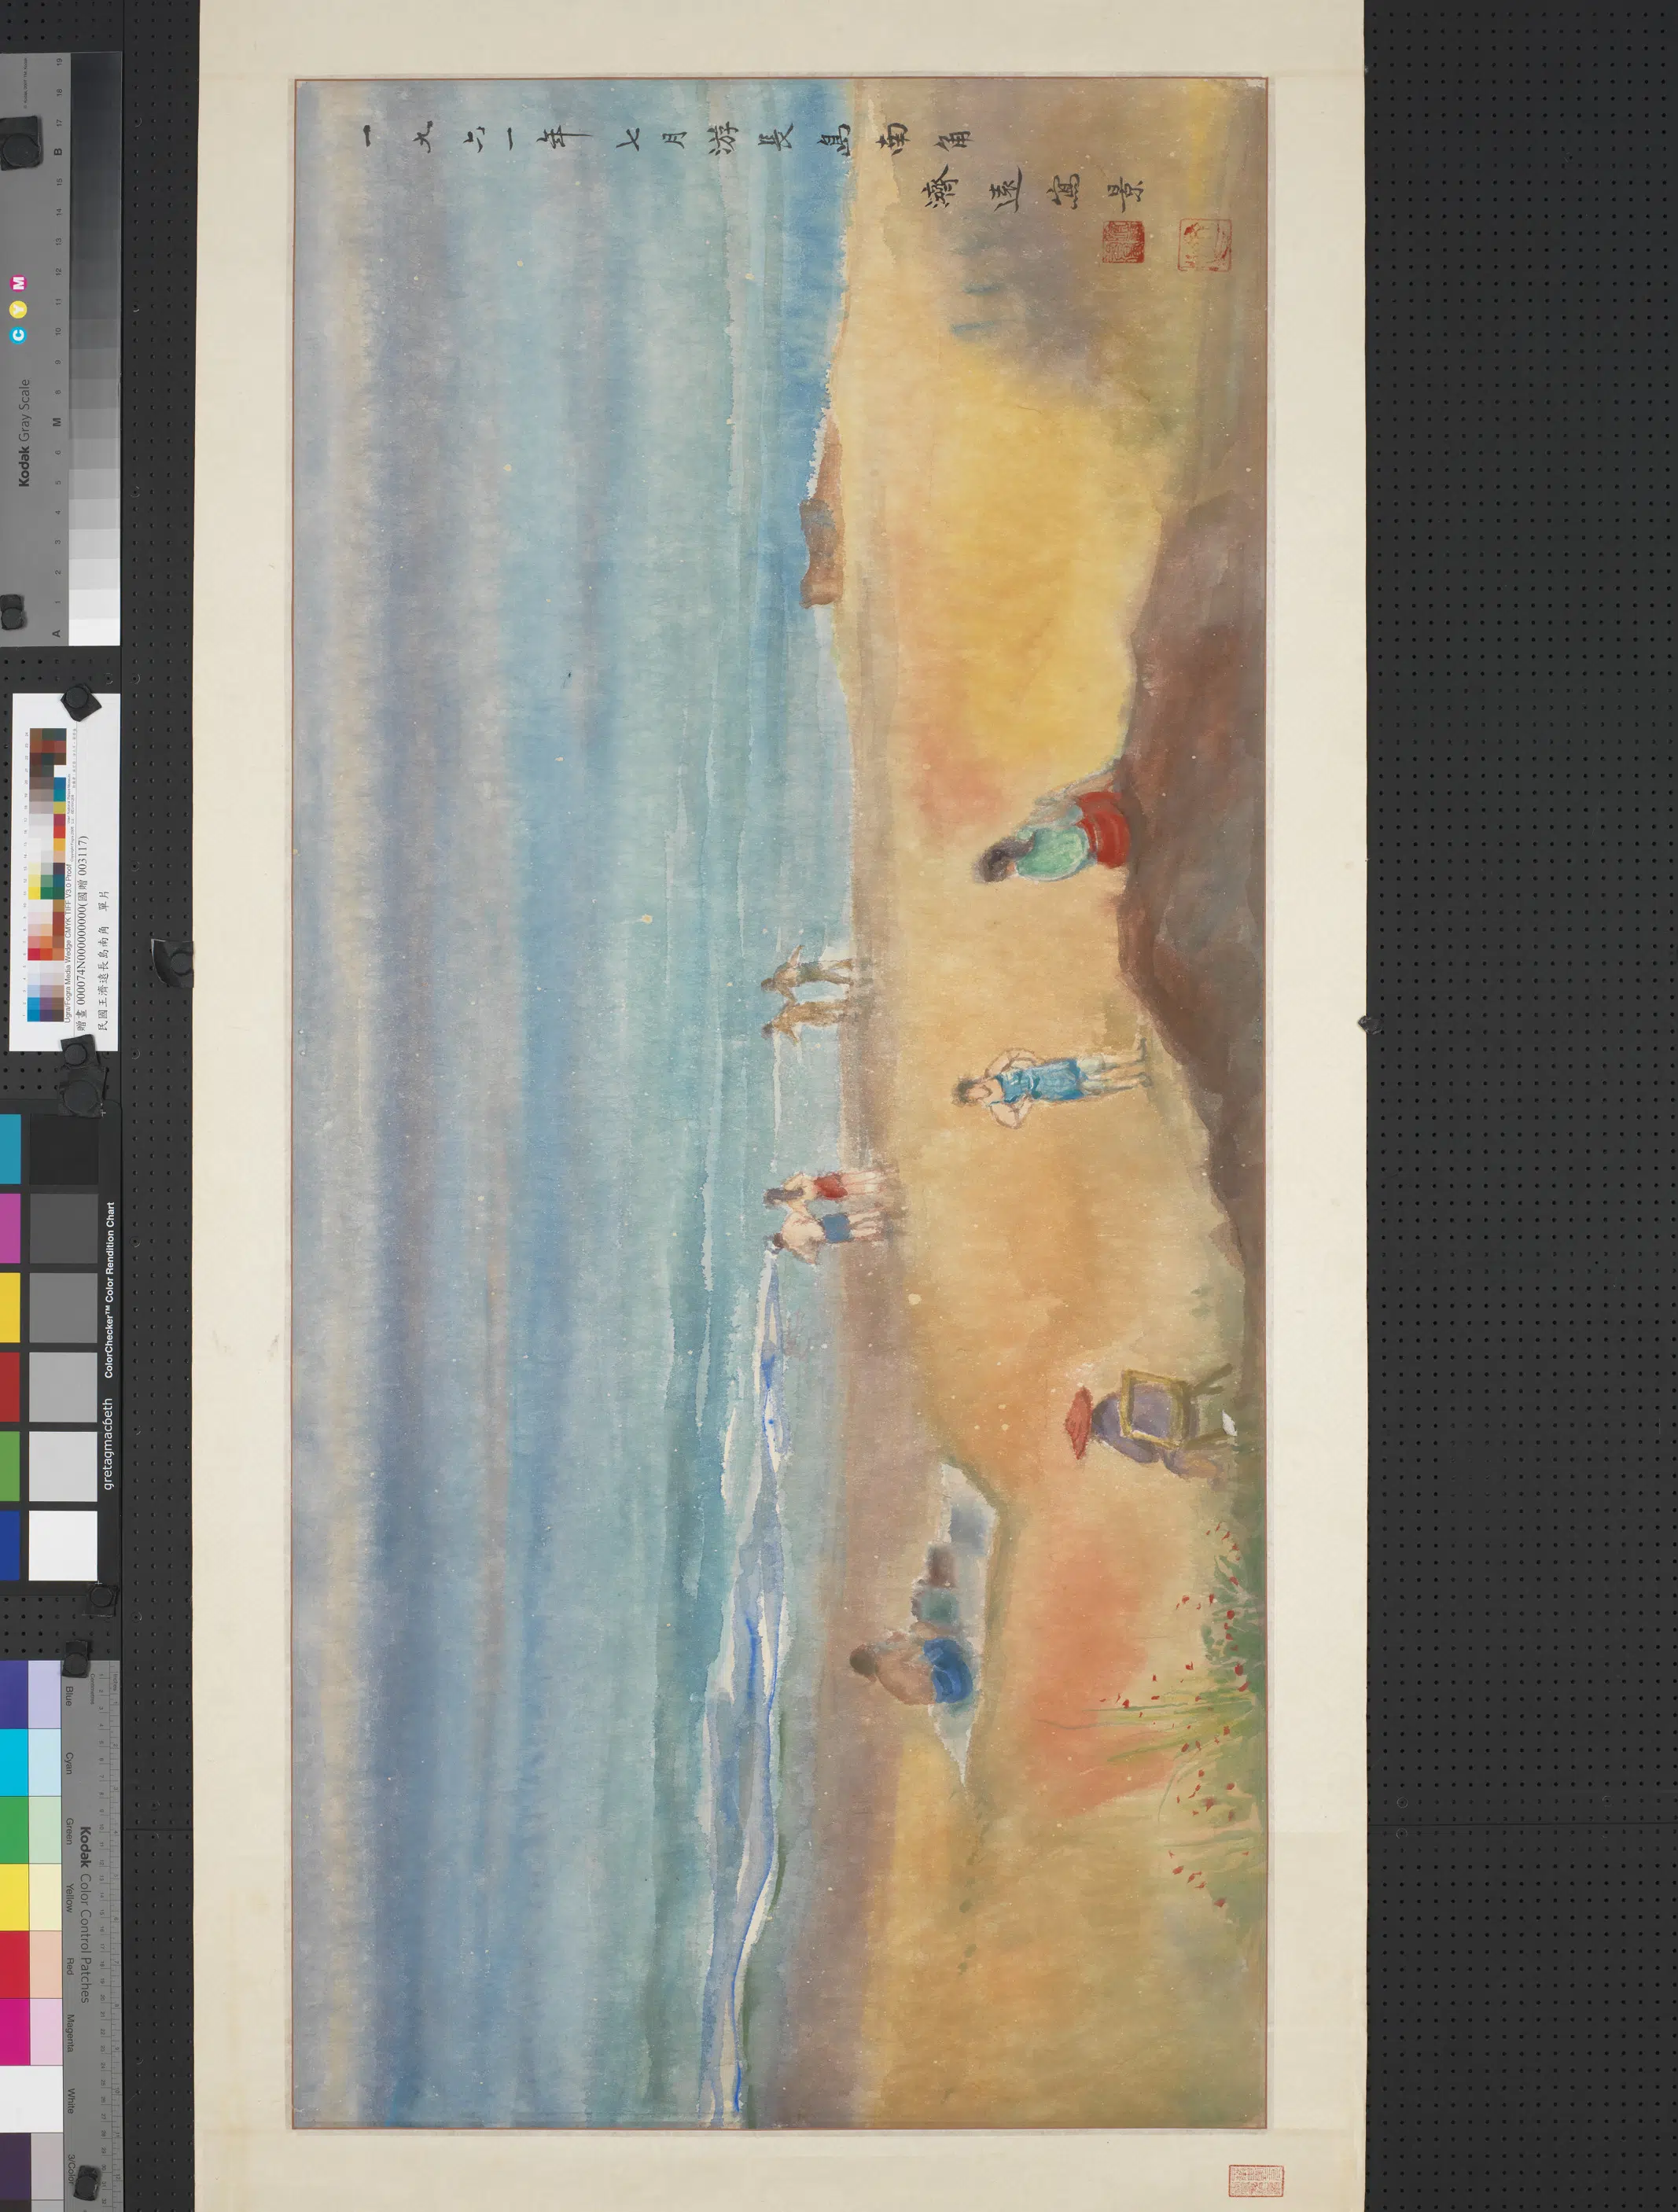Viewport: 1678px width, 2212px height.
Task: Click the "Magenta" patch label
Action: 69,2033
